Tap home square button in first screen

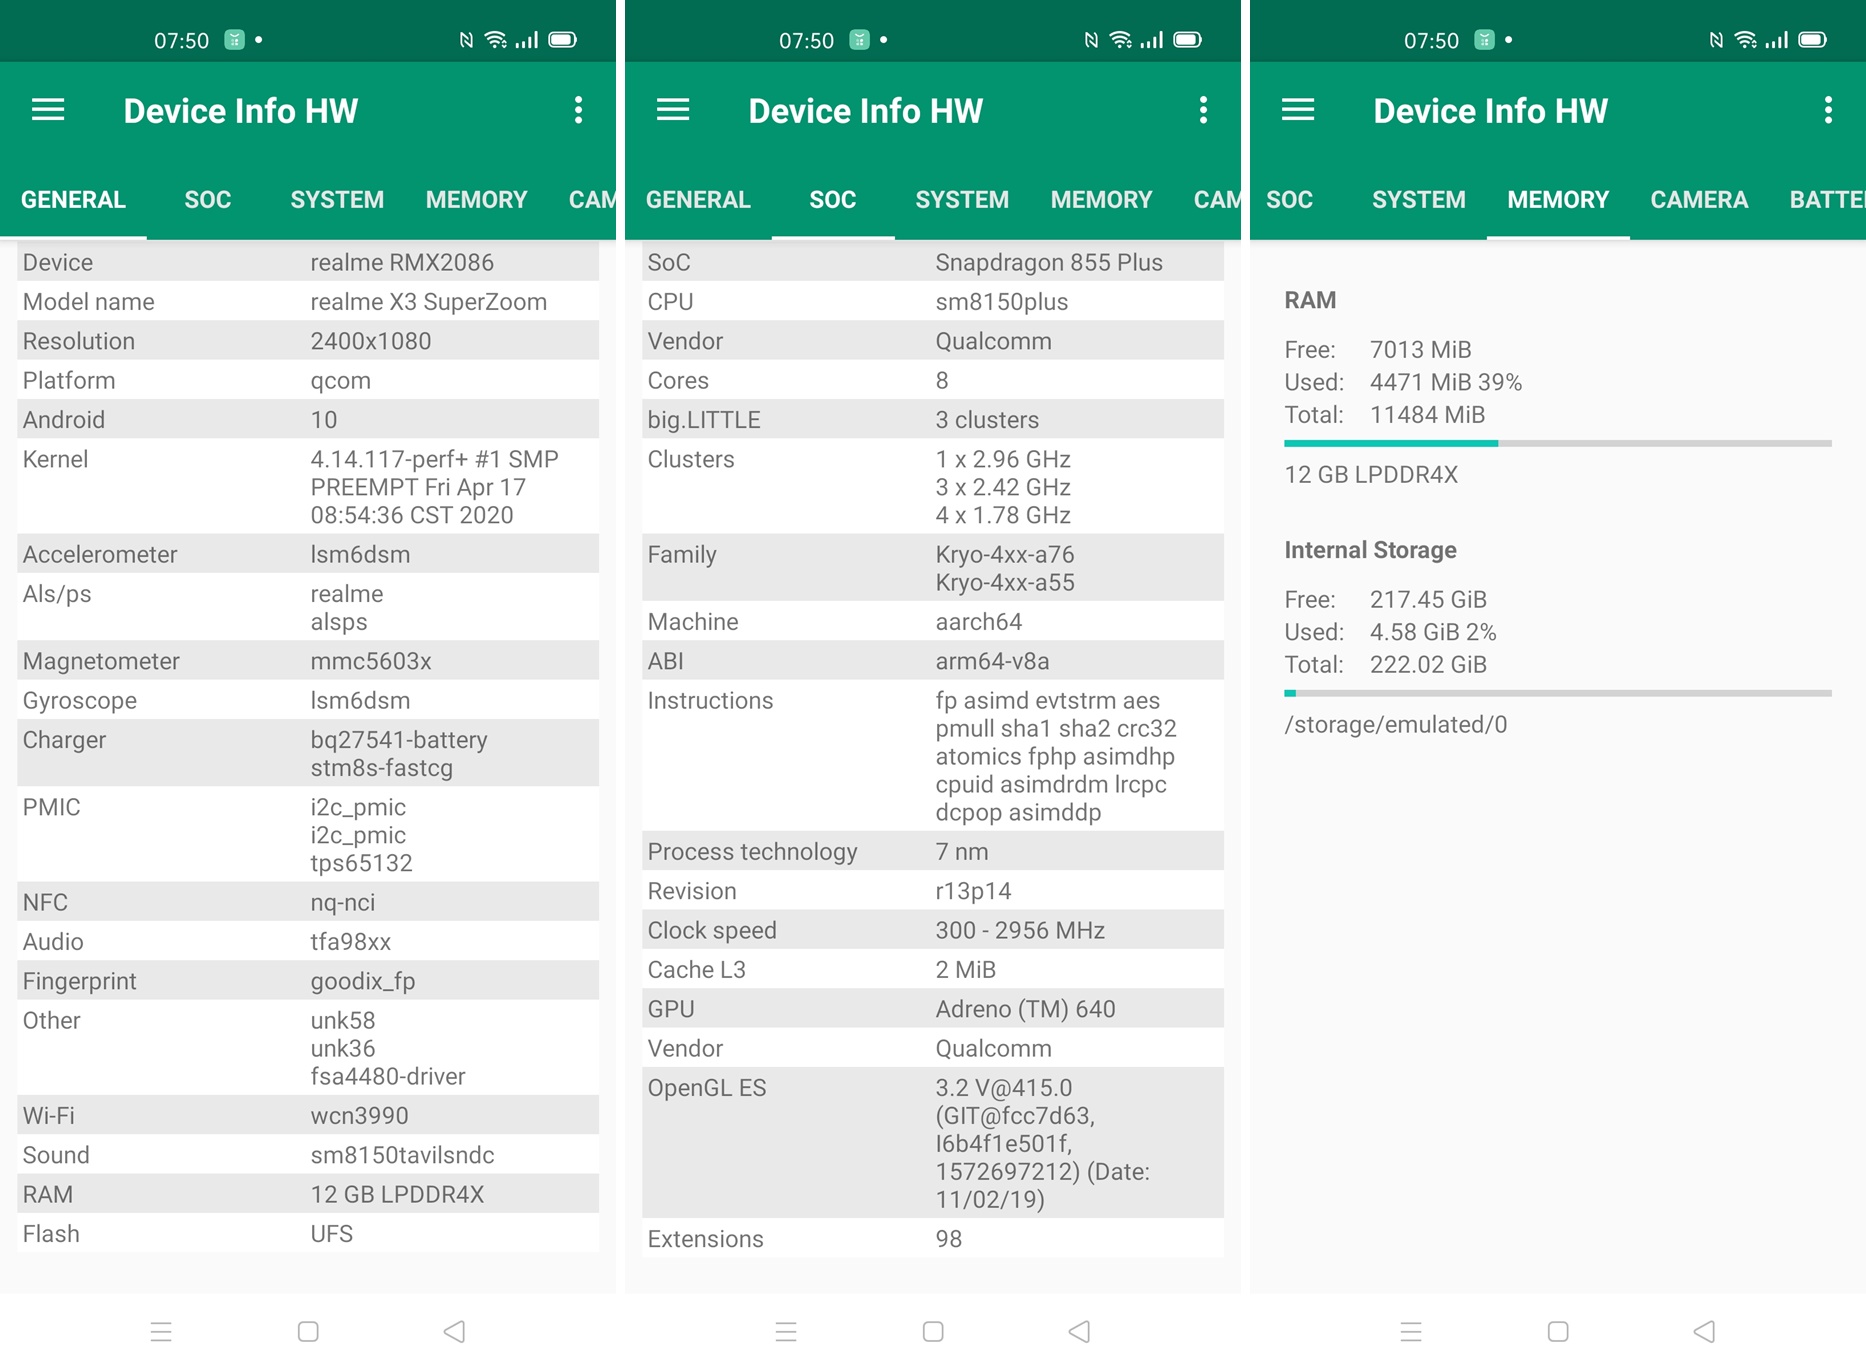click(x=308, y=1331)
